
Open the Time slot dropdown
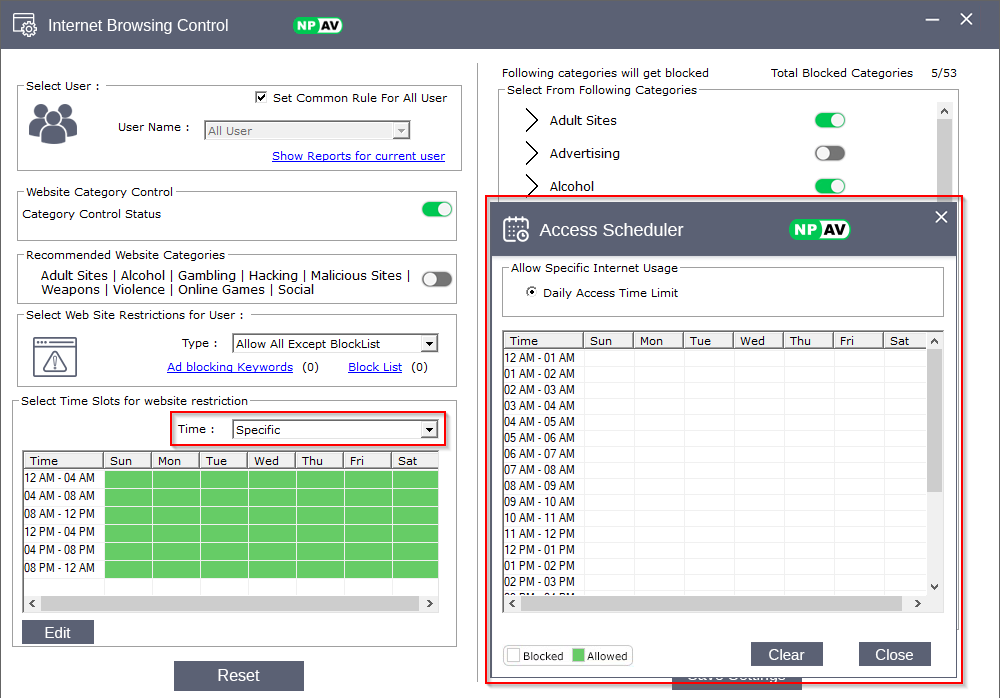[429, 430]
